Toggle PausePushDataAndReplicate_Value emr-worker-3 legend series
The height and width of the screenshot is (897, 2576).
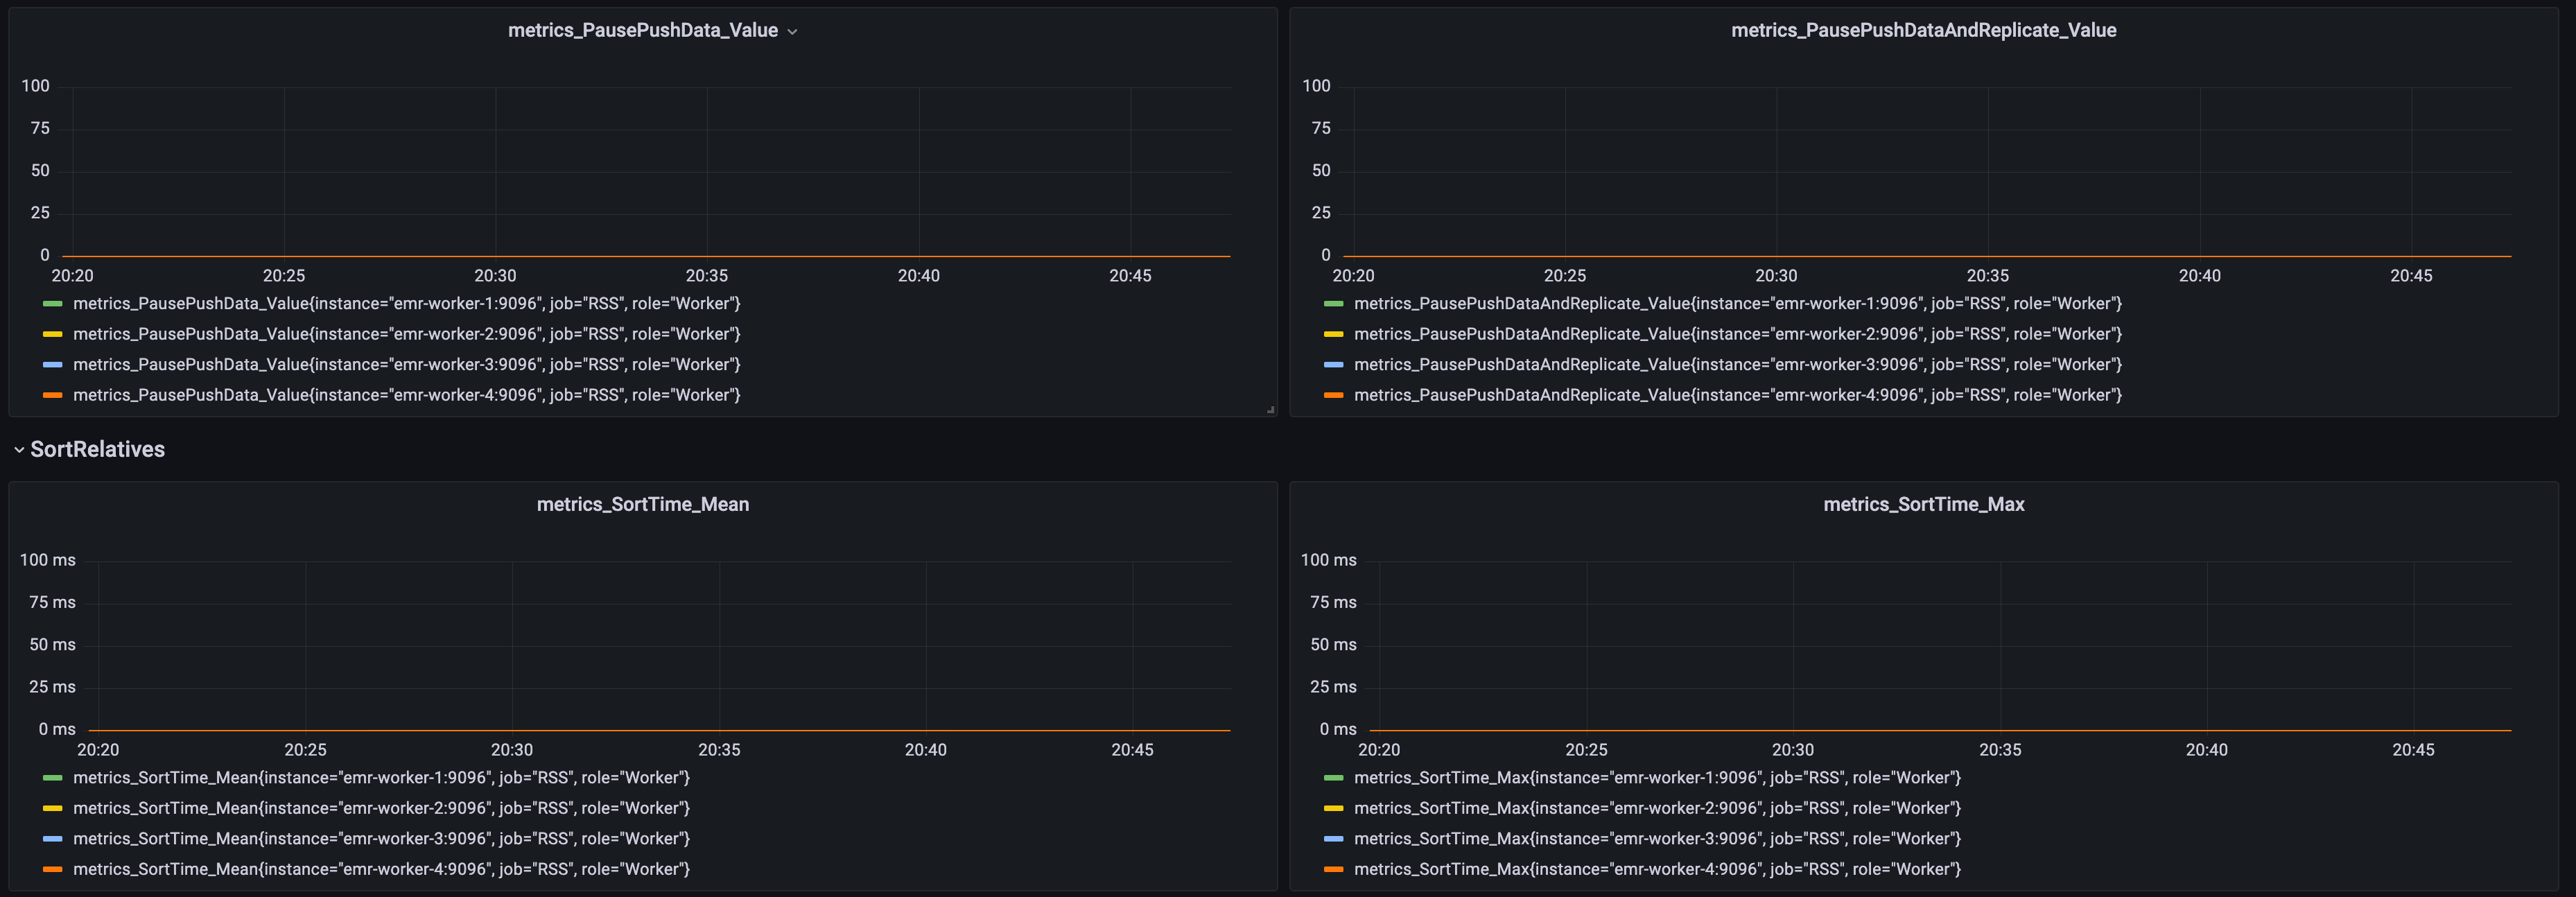coord(1737,364)
